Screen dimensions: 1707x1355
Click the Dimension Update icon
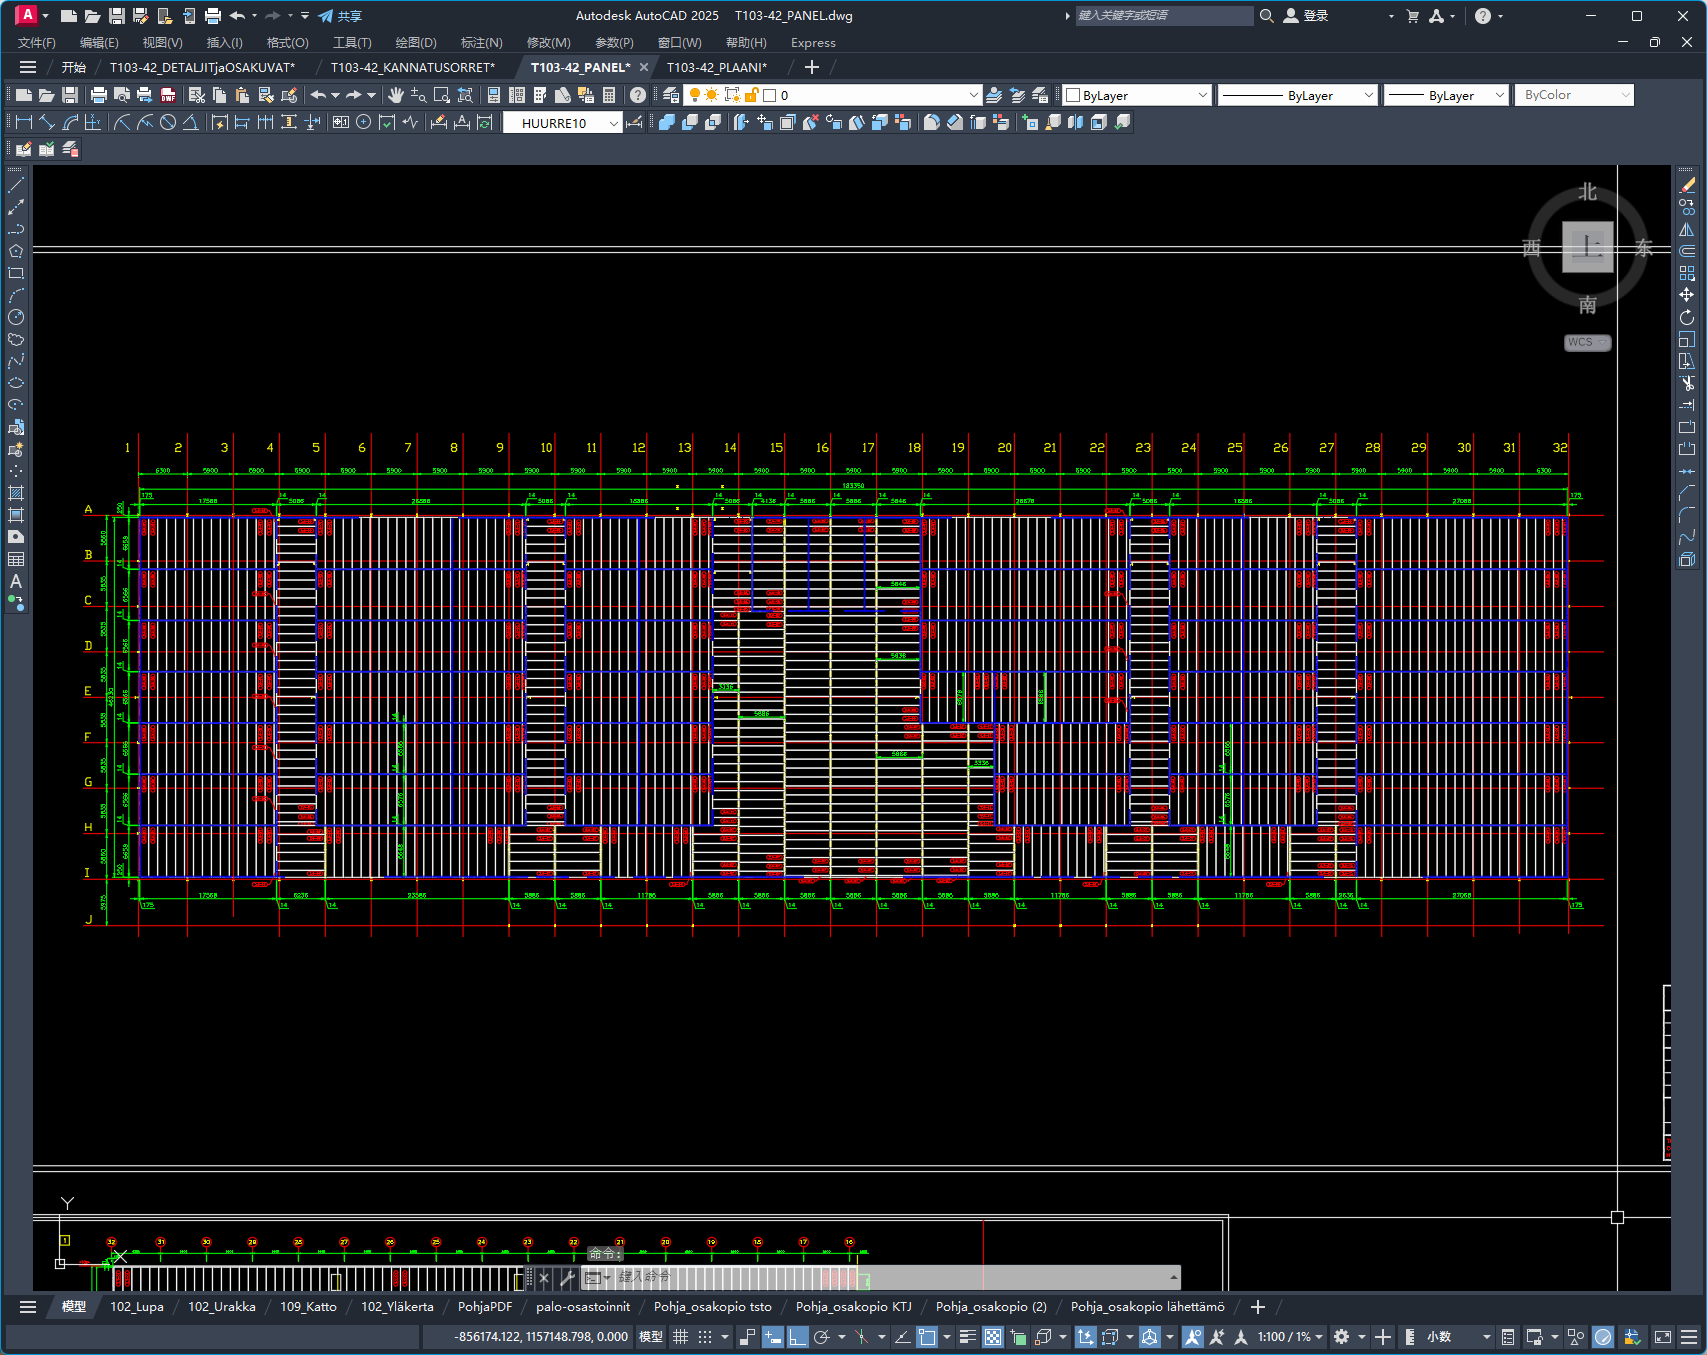(485, 122)
